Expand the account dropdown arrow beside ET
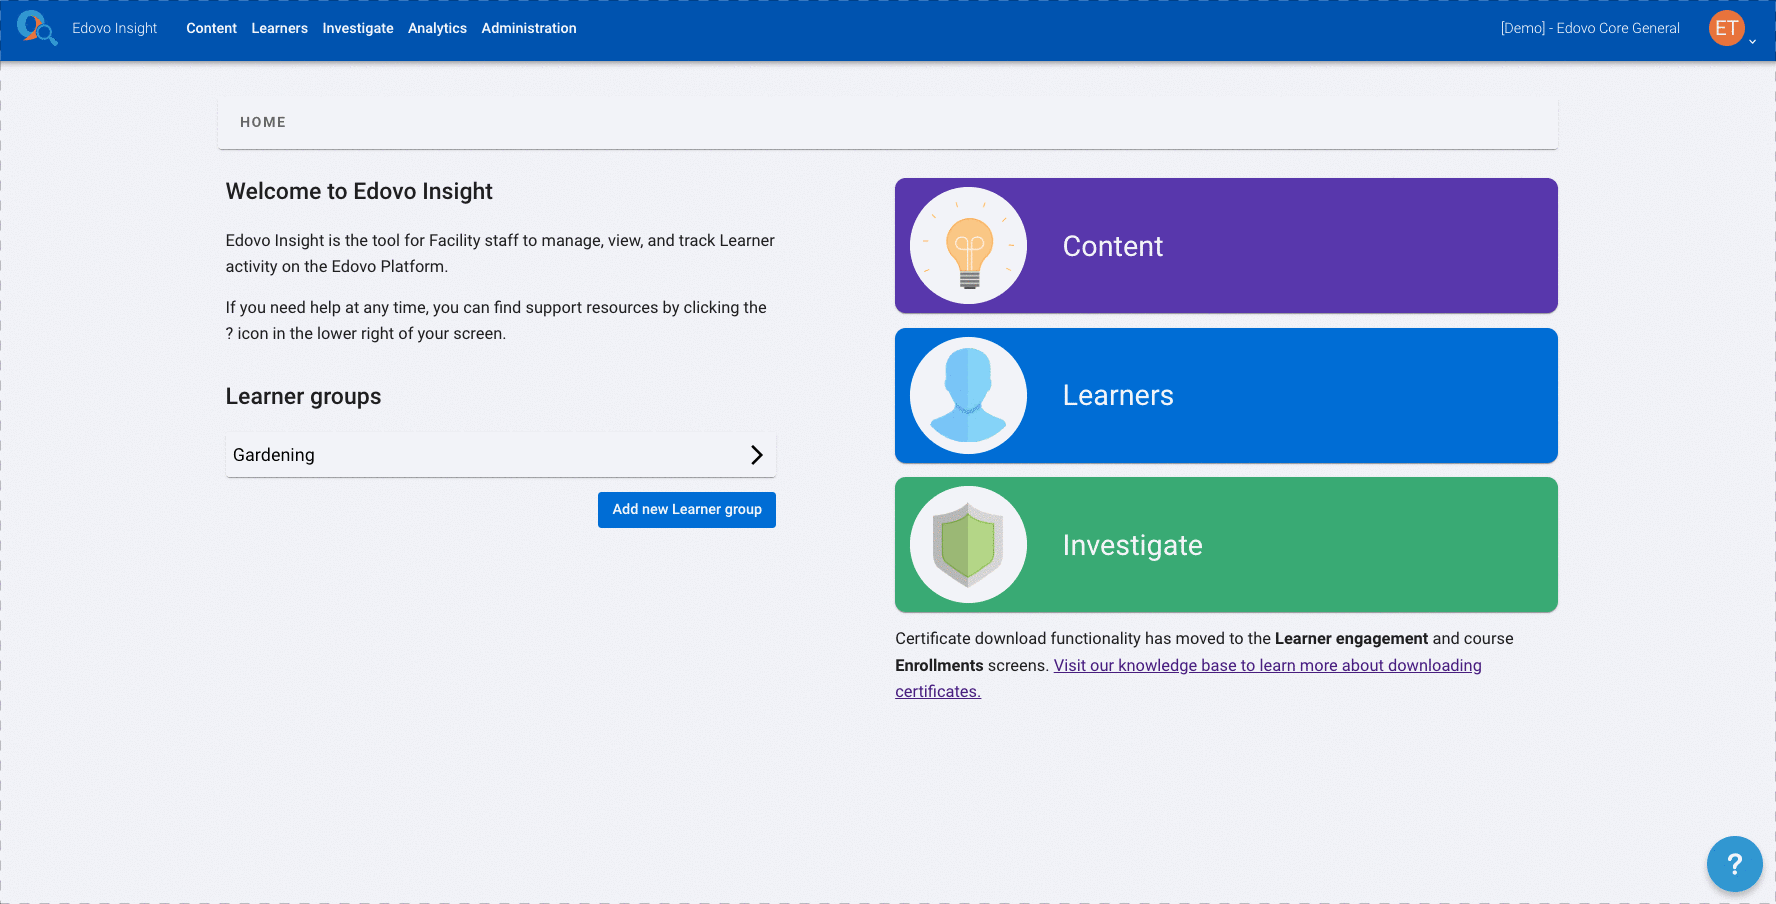 [x=1752, y=42]
